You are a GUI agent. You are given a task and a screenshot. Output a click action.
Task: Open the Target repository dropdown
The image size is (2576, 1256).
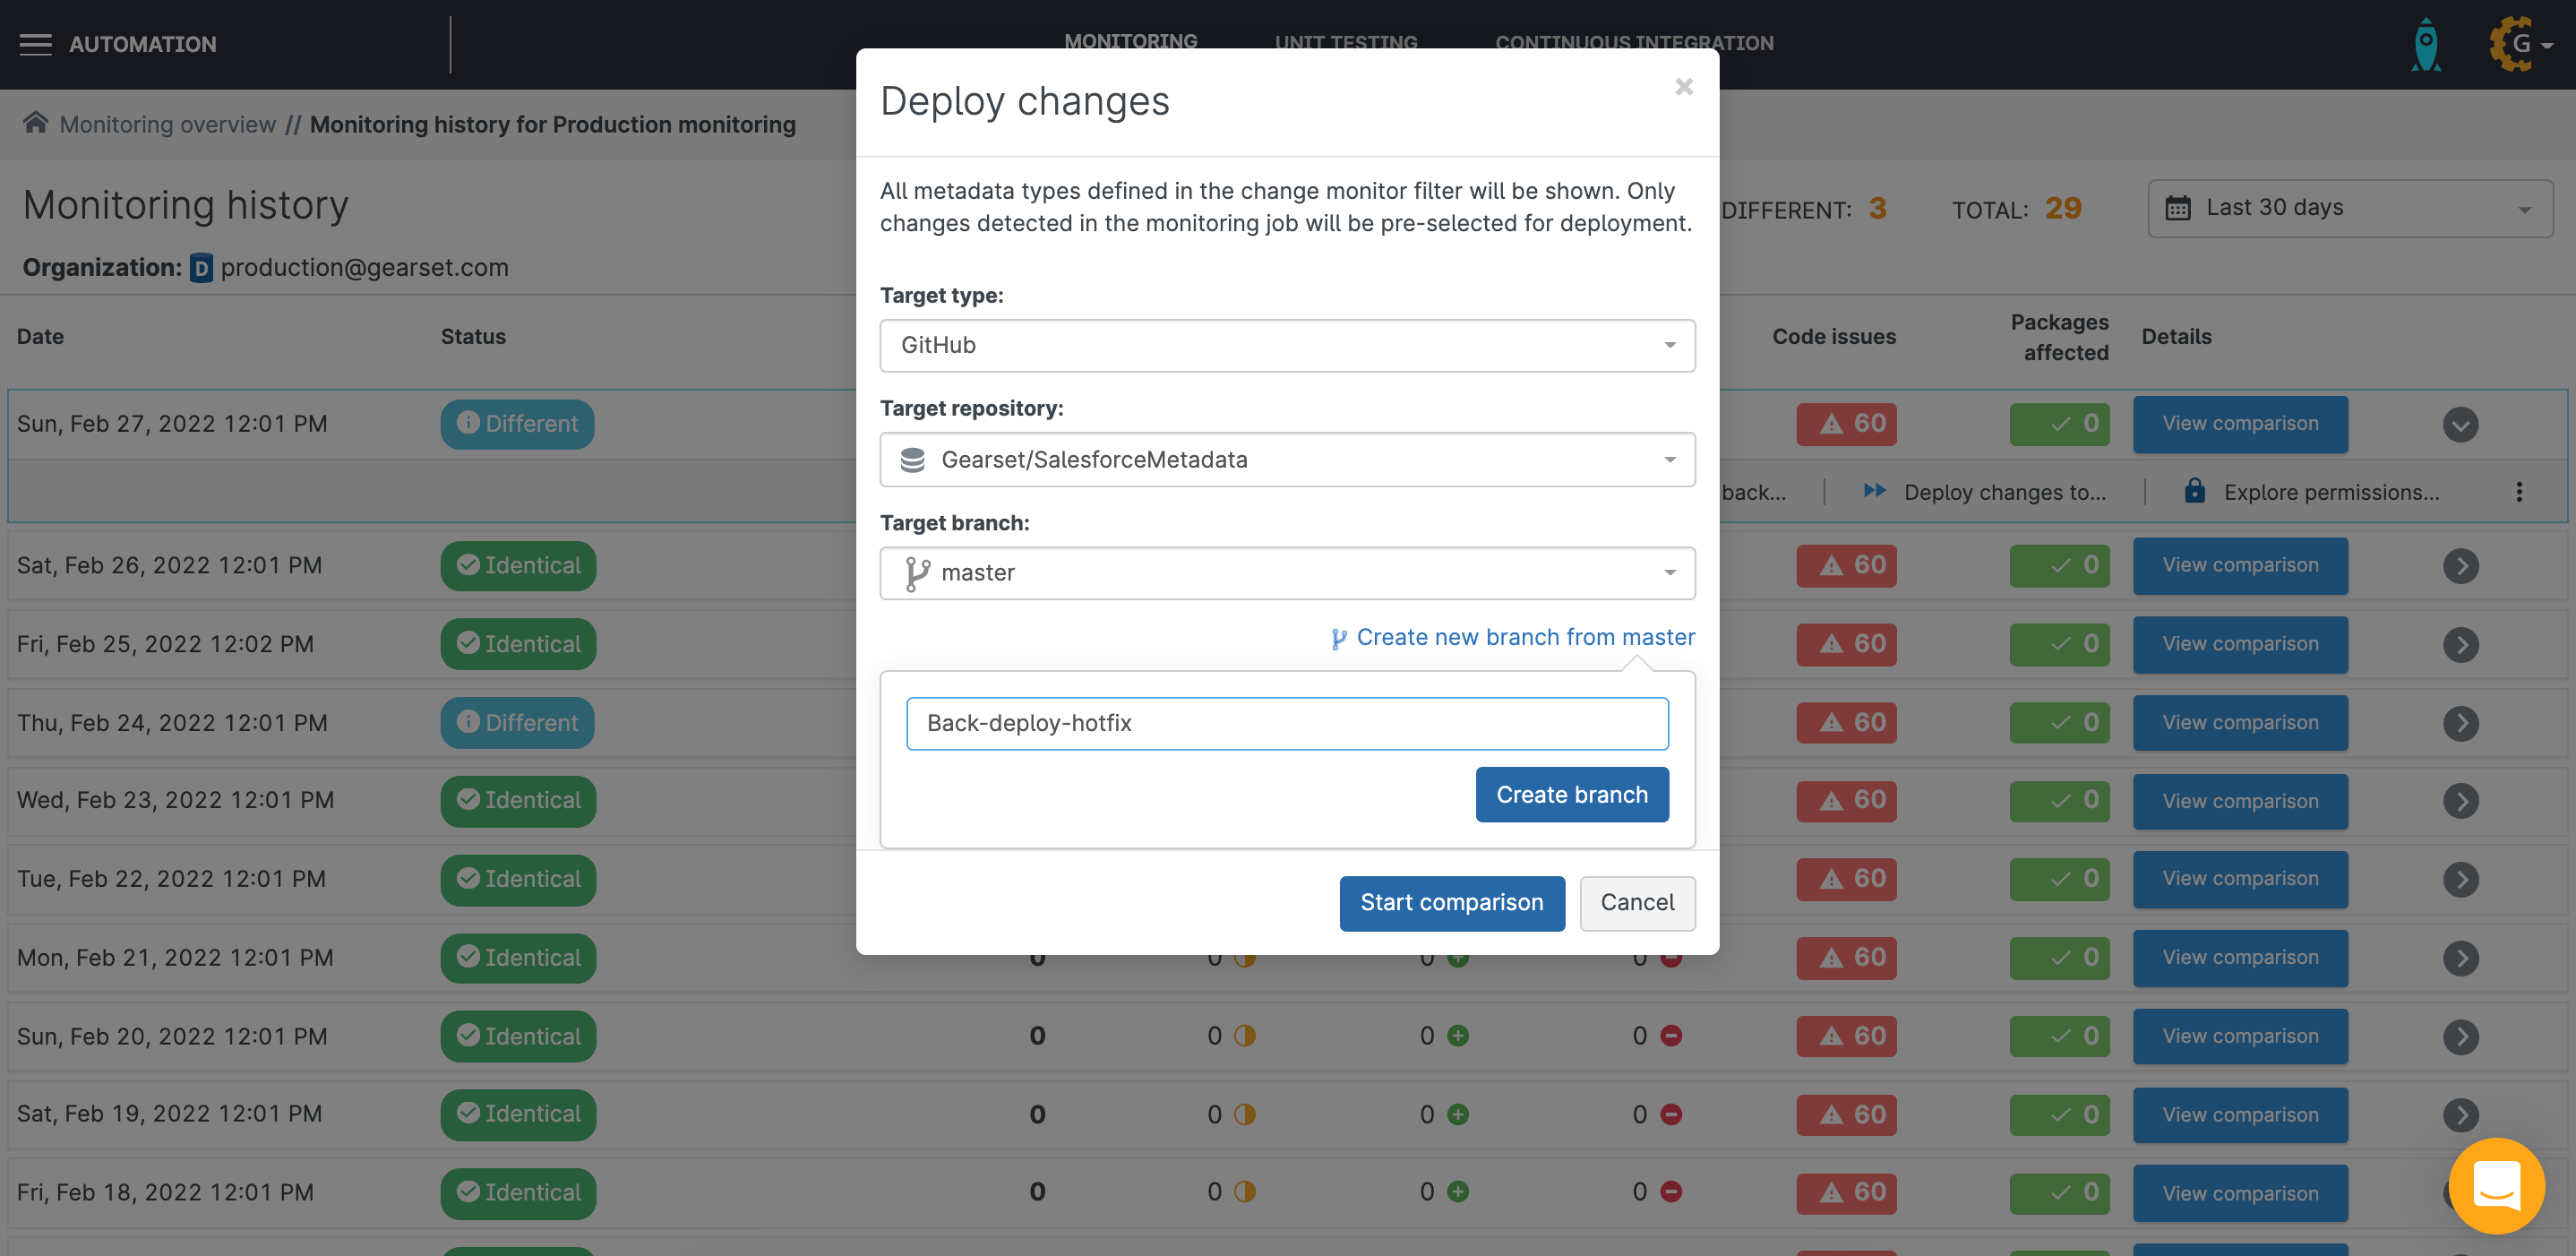[1286, 459]
